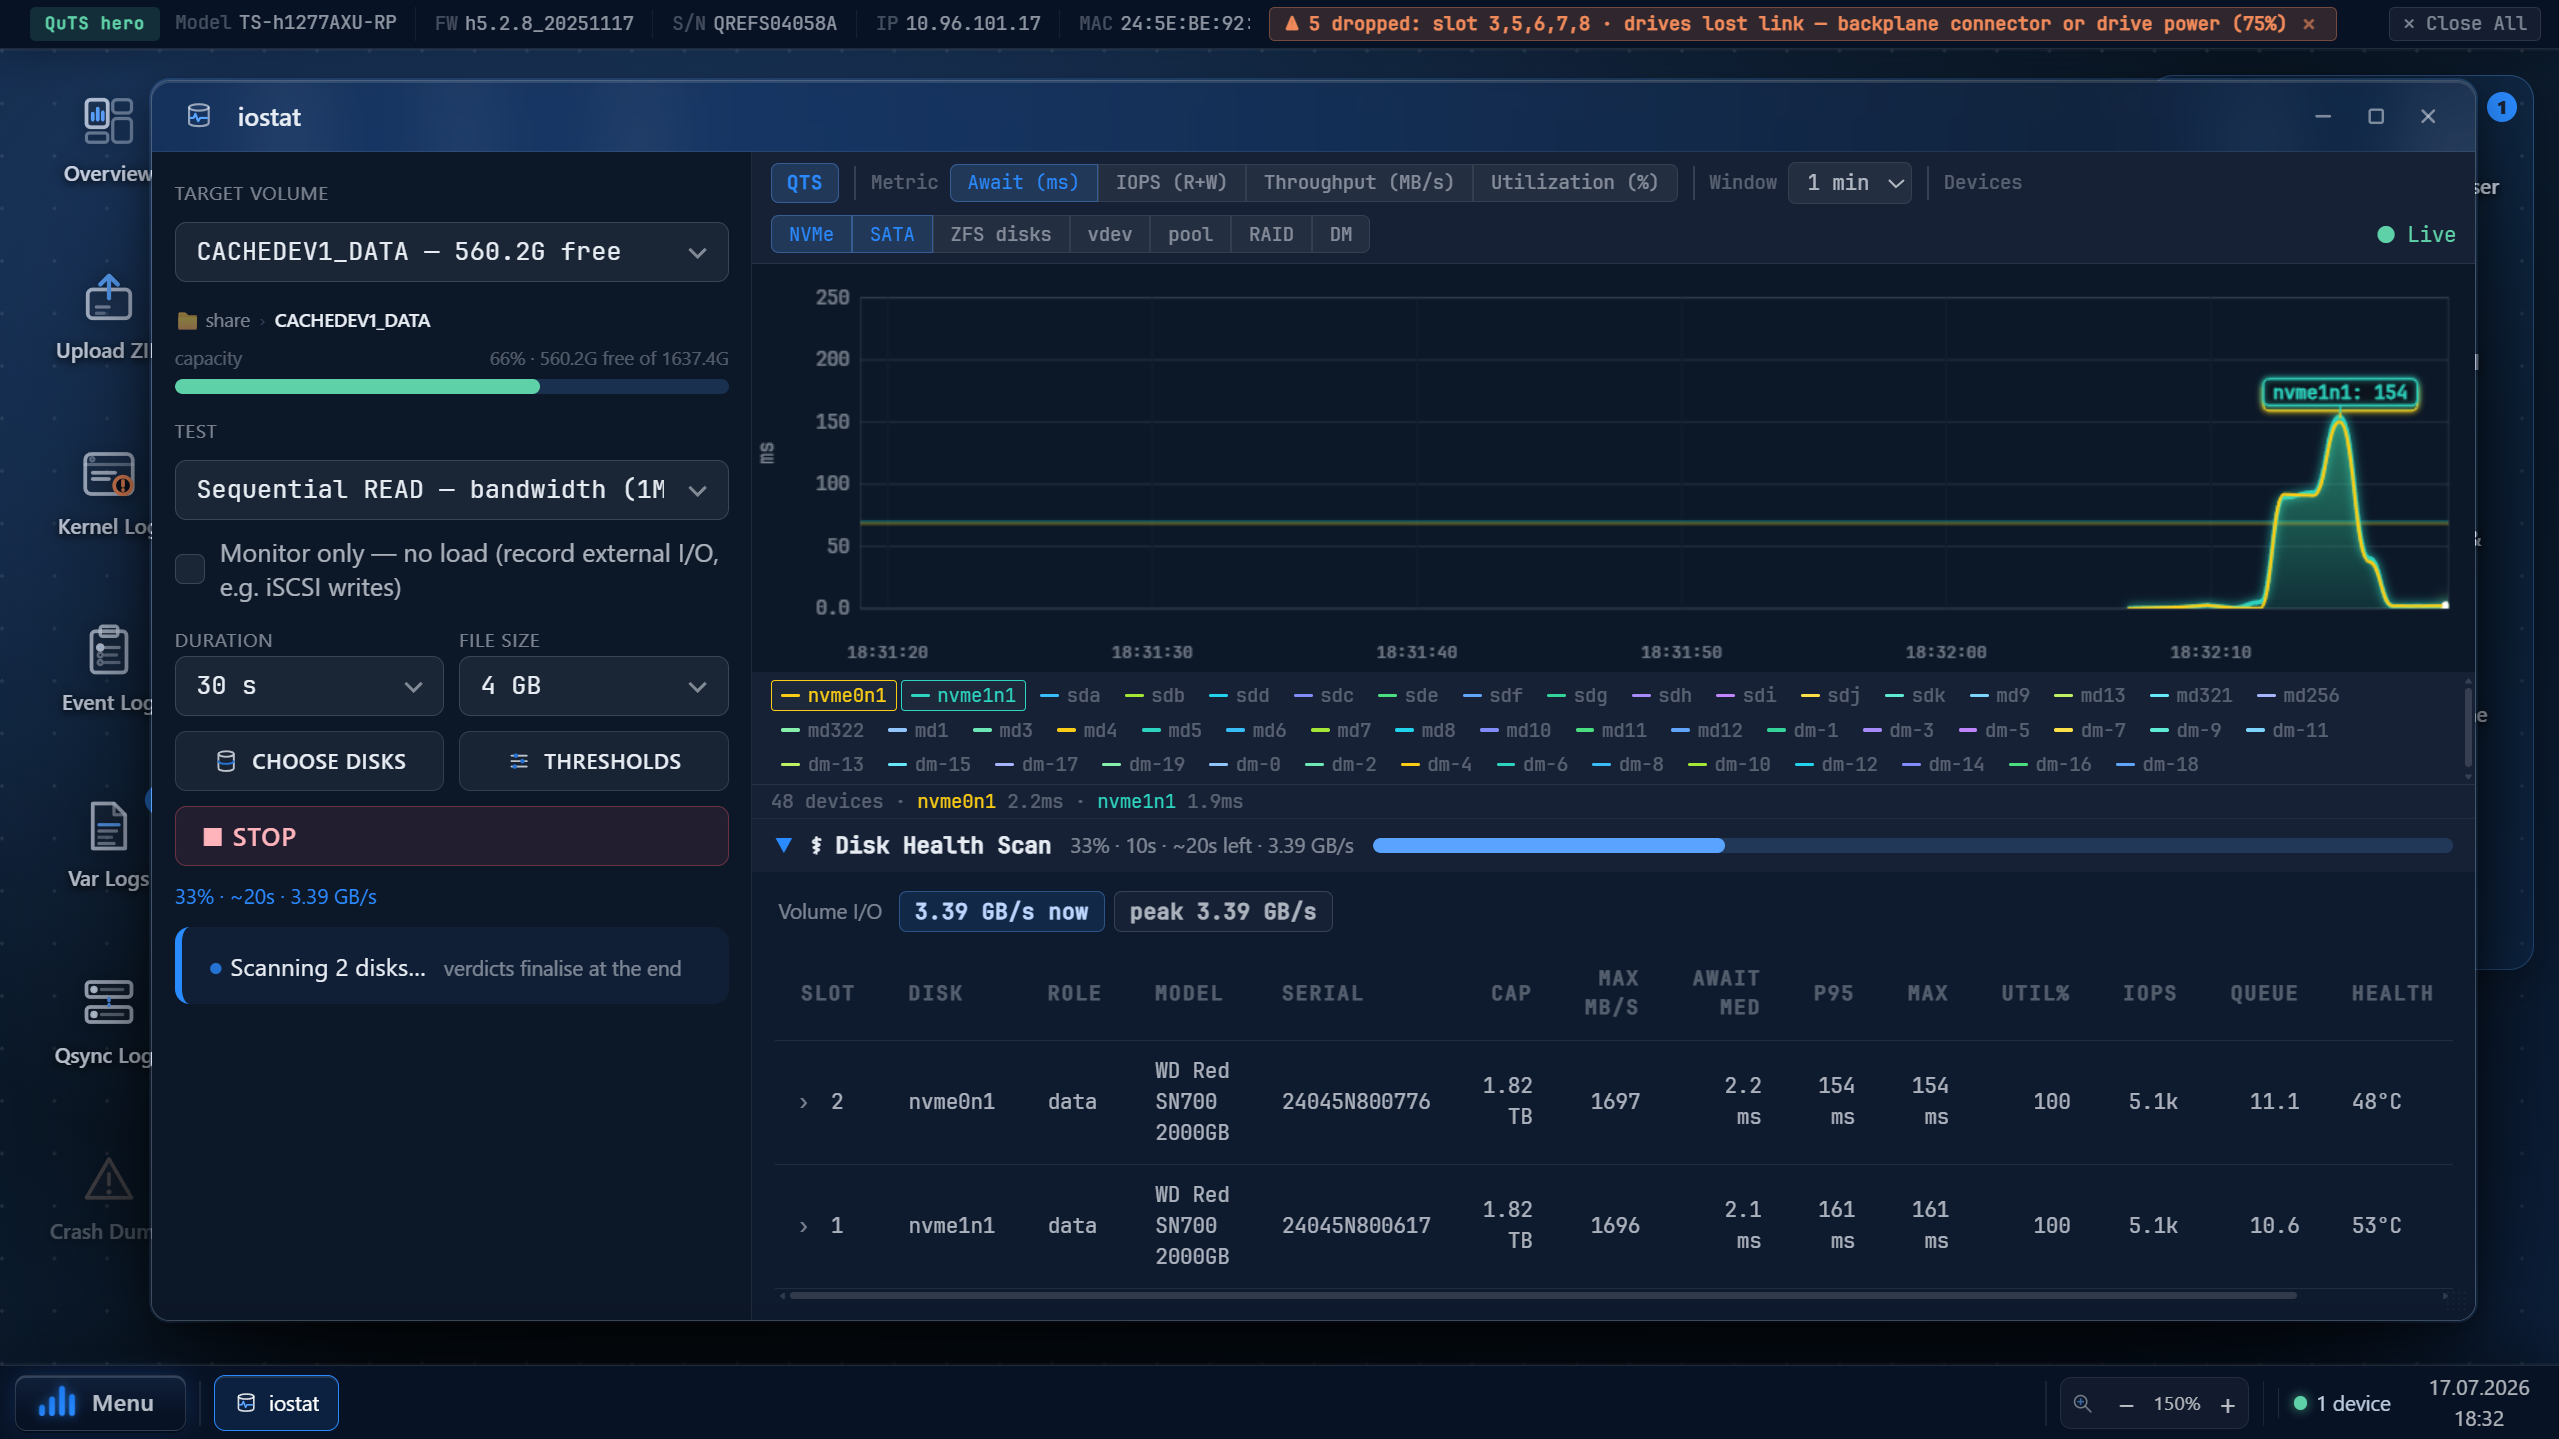Select the Utilization (%) metric tab
This screenshot has width=2559, height=1439.
coord(1574,183)
